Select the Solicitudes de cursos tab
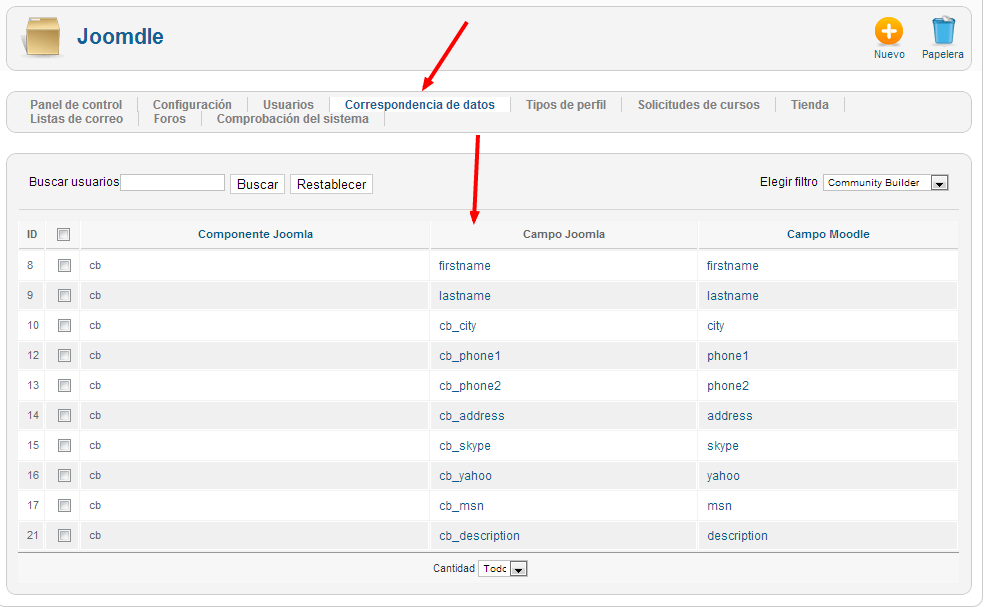This screenshot has height=608, width=986. [698, 105]
